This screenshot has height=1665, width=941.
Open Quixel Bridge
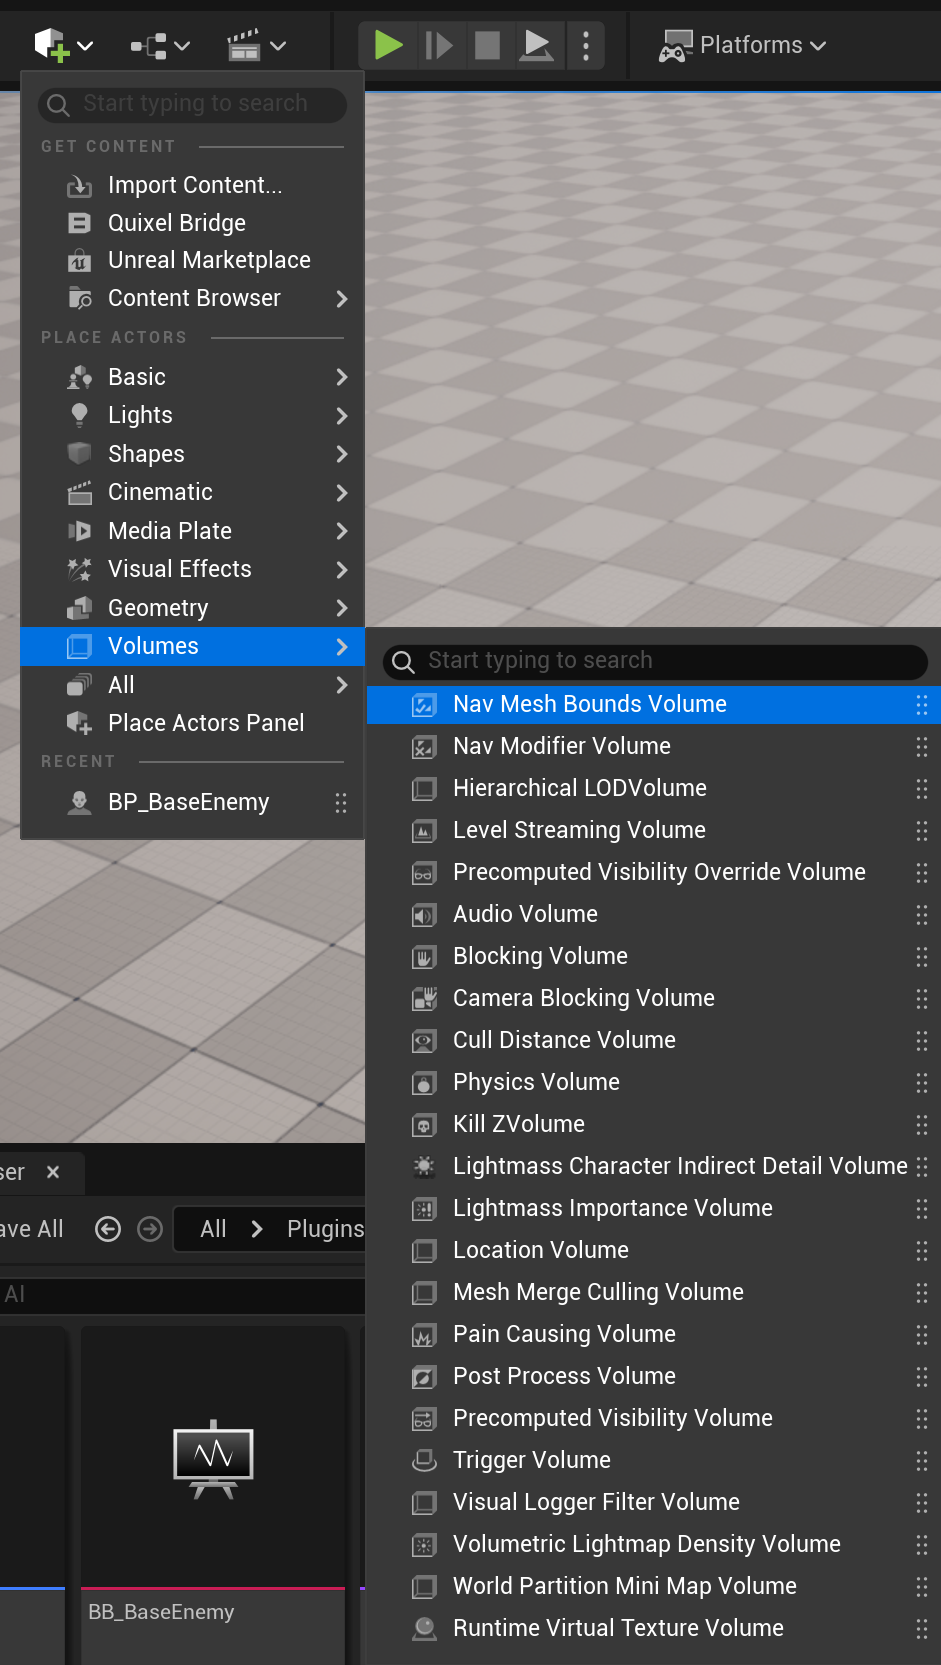coord(192,223)
